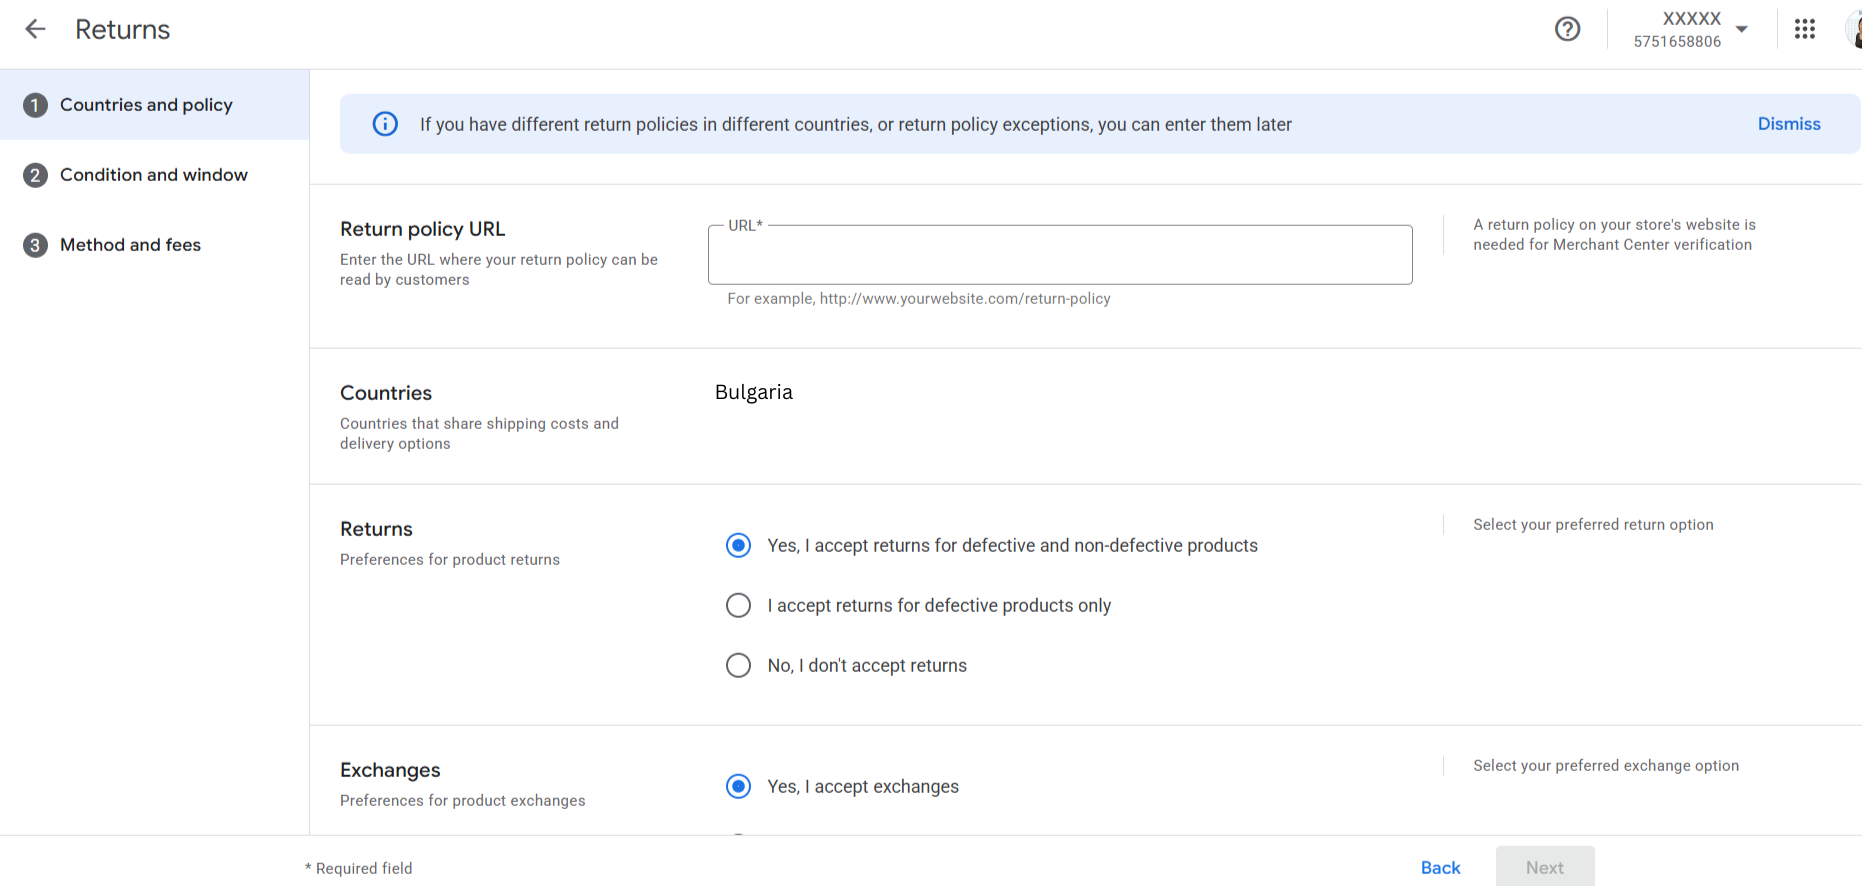Focus the return policy URL field
The width and height of the screenshot is (1862, 886).
click(1060, 255)
